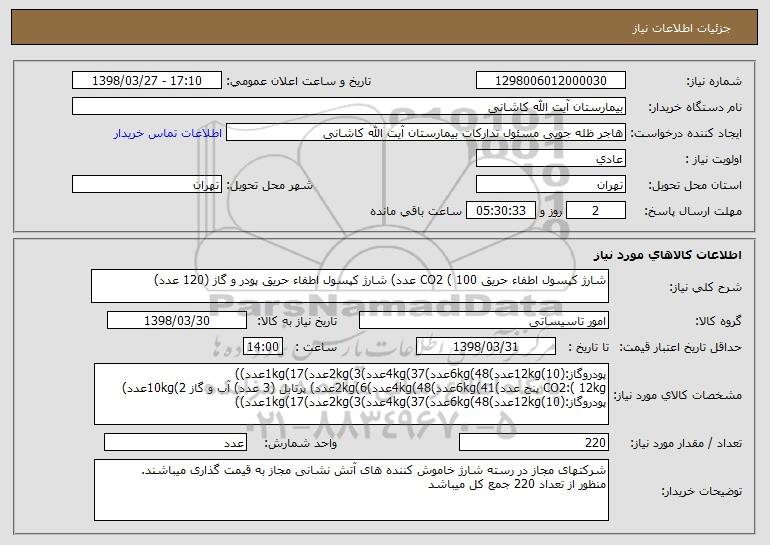The image size is (770, 545).
Task: Click the remaining time field 05:30:33
Action: click(x=500, y=211)
